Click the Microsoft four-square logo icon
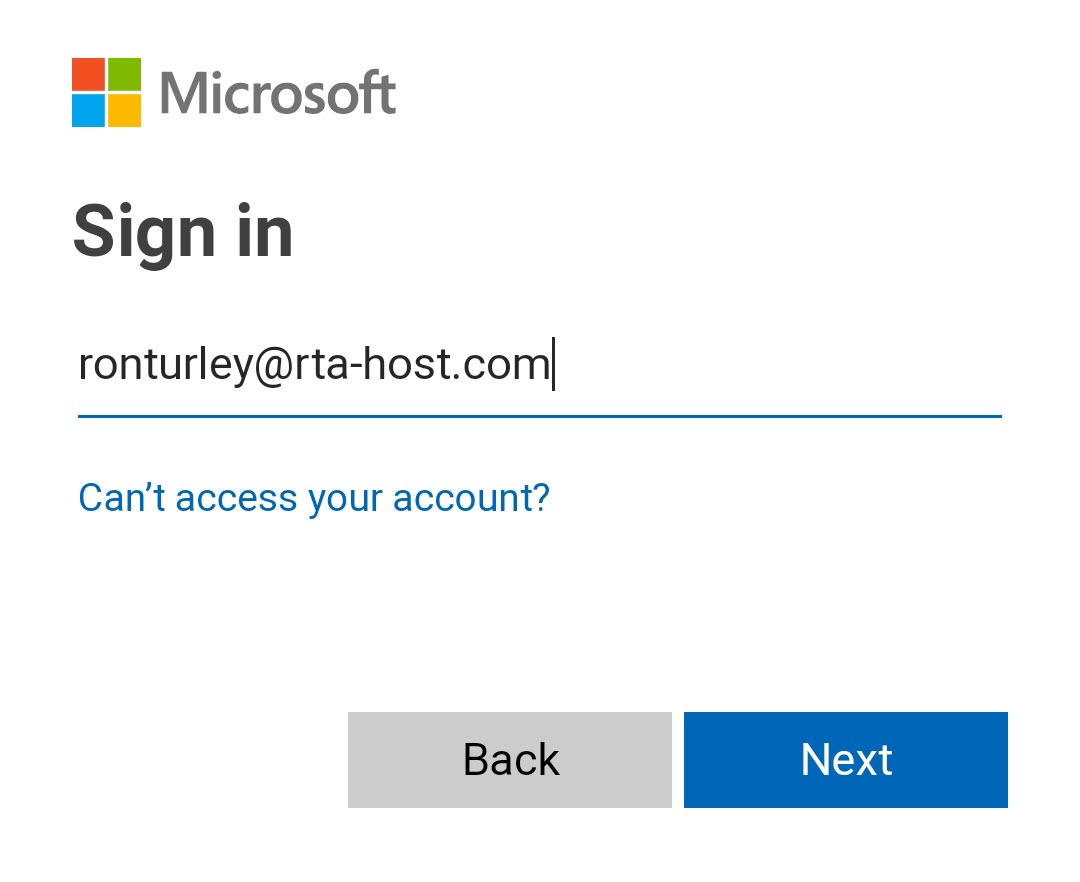Viewport: 1080px width, 882px height. (107, 93)
